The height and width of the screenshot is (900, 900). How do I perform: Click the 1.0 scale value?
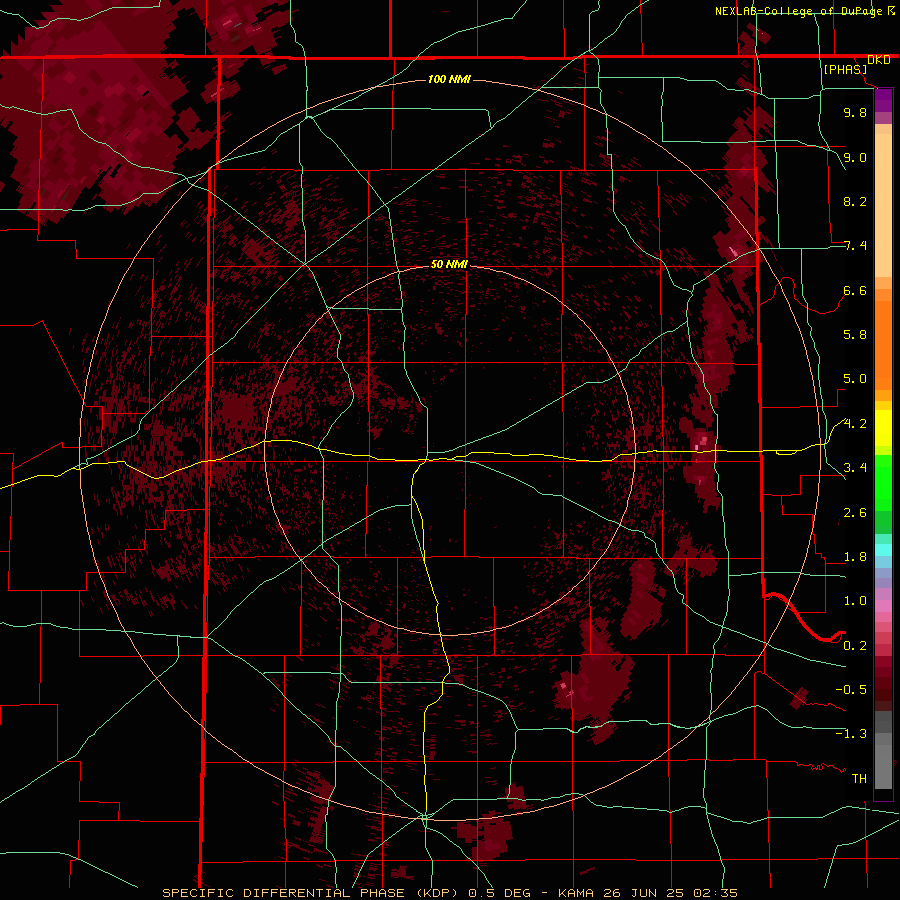pos(855,601)
